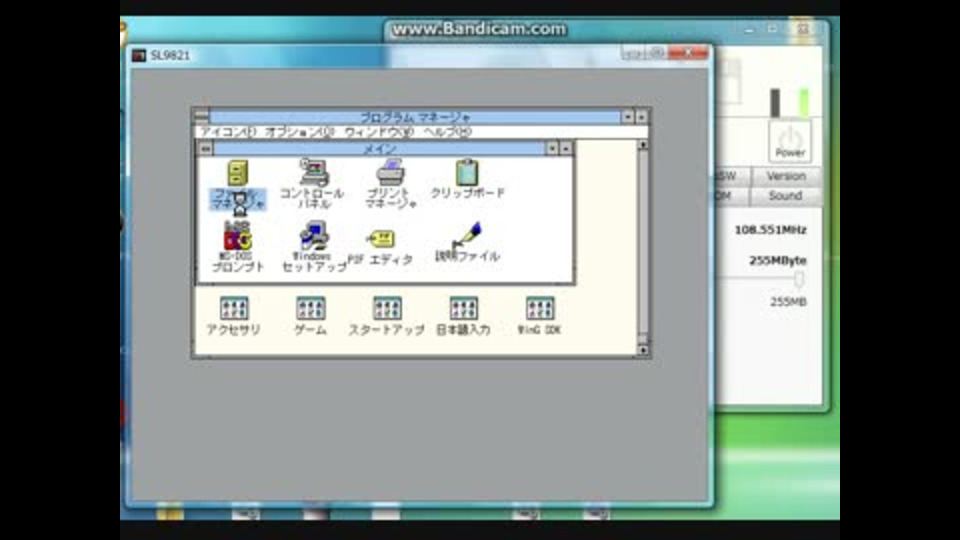960x540 pixels.
Task: Open the アクセサリ program group
Action: point(234,316)
